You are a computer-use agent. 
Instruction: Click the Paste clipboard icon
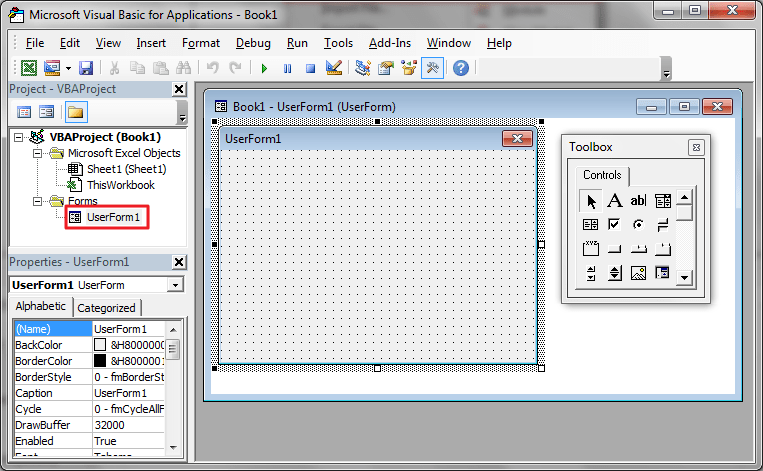(x=161, y=68)
